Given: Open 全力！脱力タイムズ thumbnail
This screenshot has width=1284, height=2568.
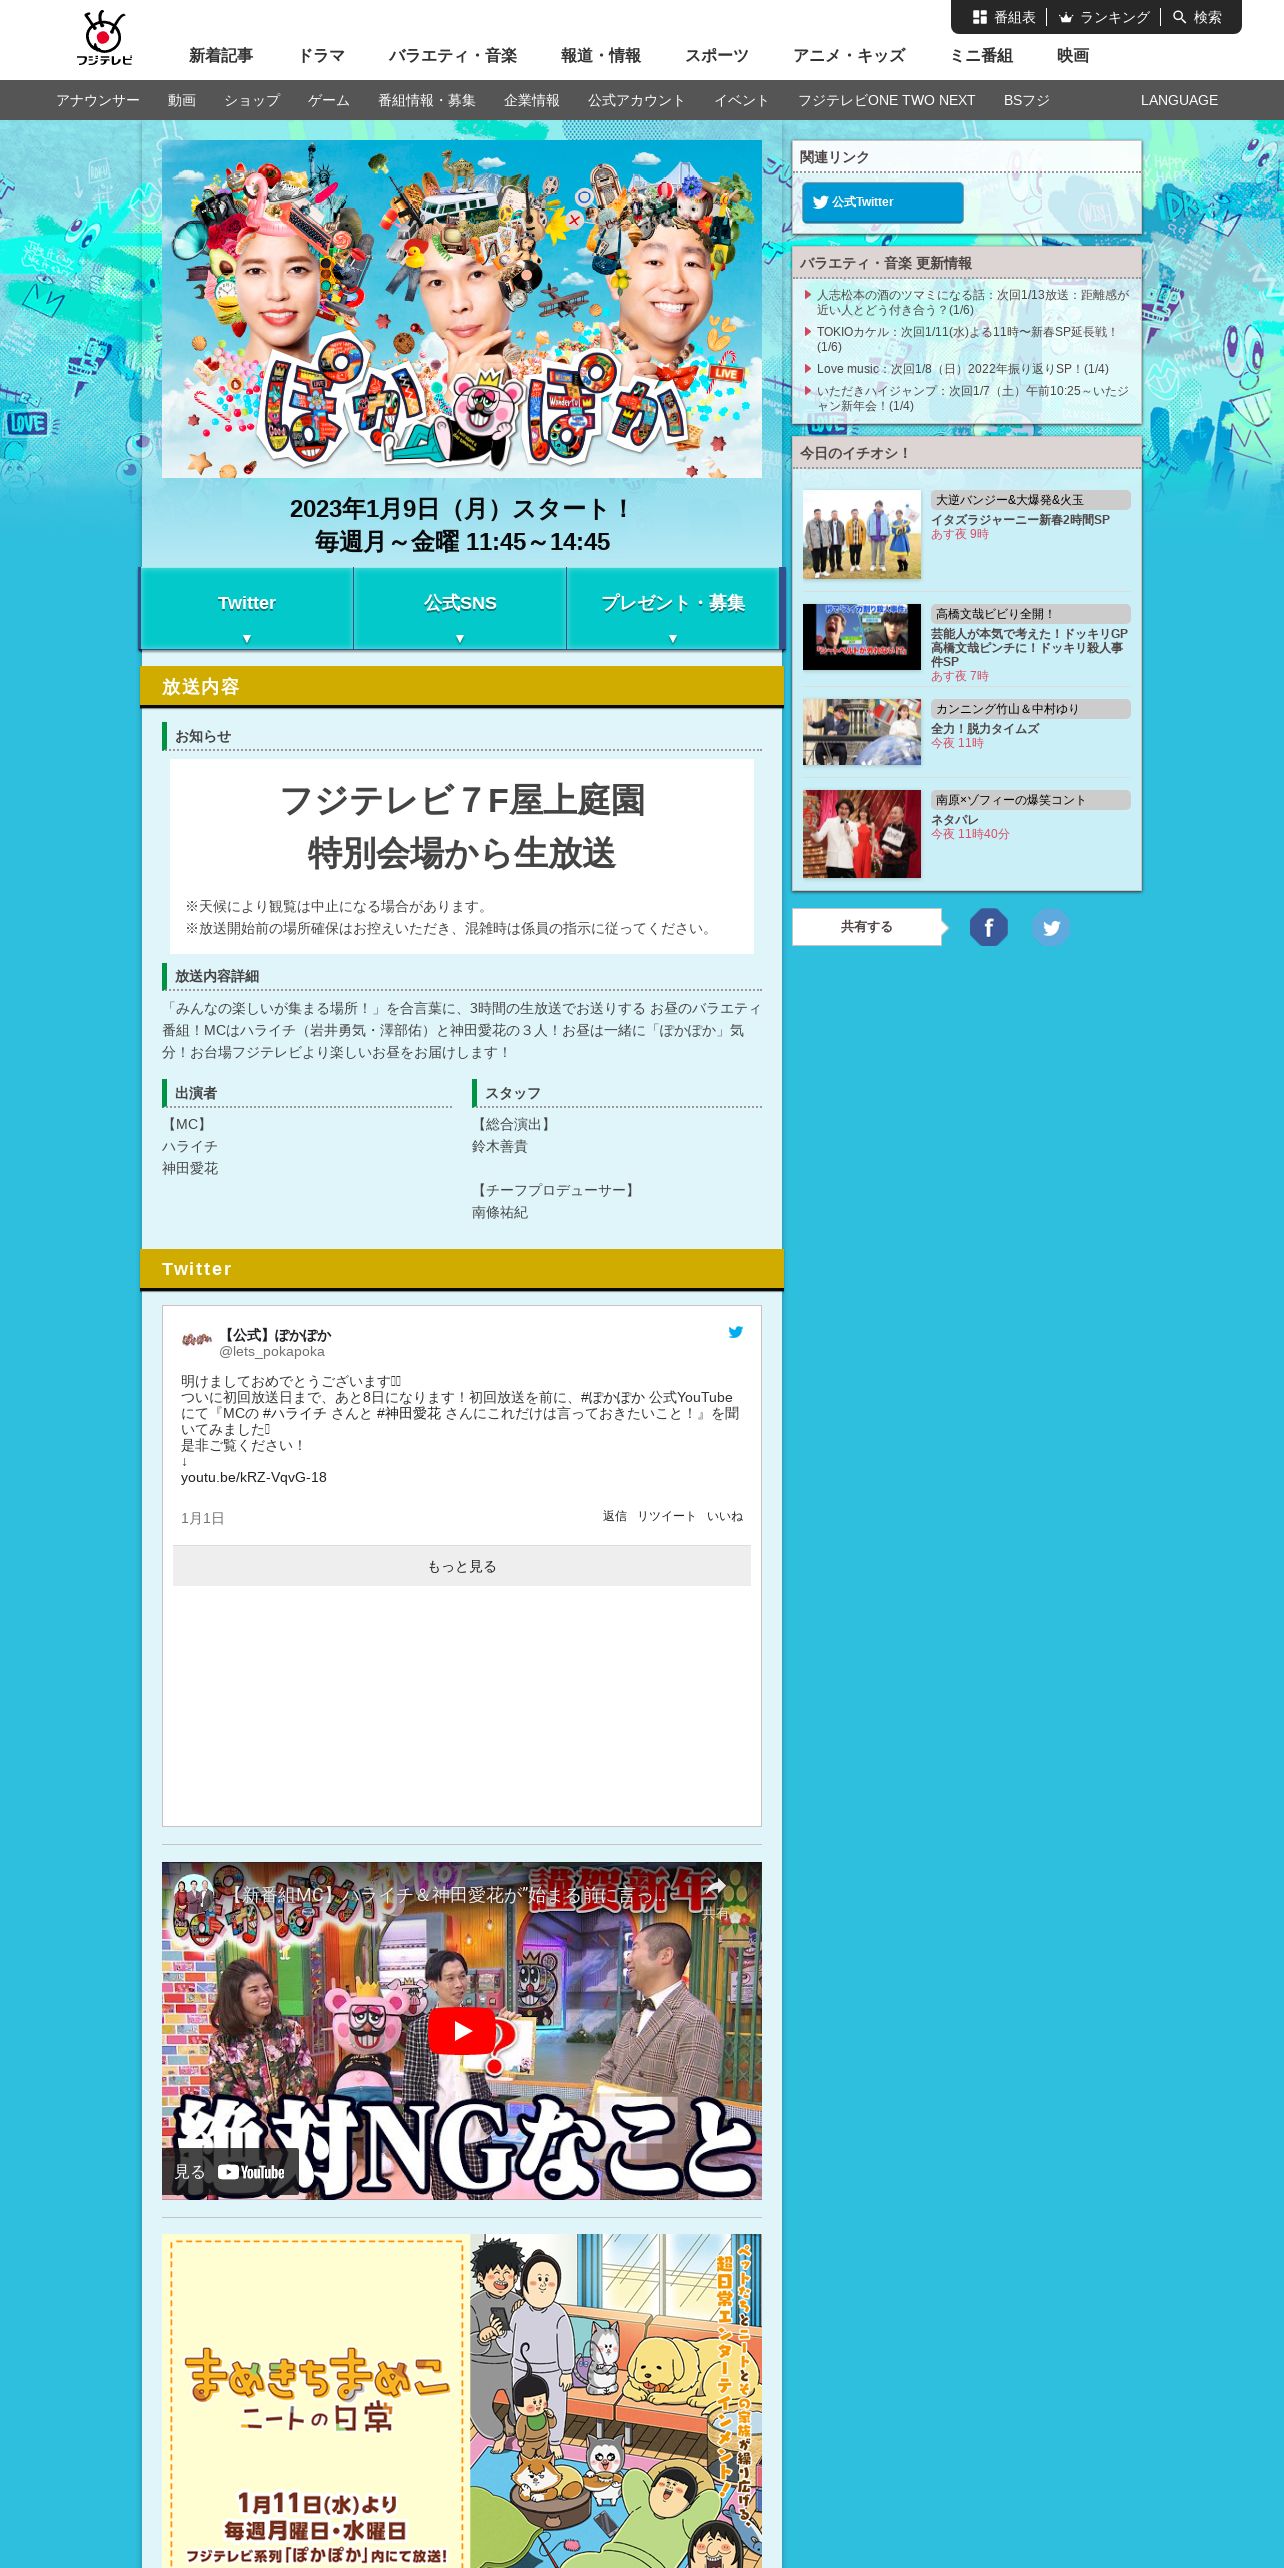Looking at the screenshot, I should [862, 732].
